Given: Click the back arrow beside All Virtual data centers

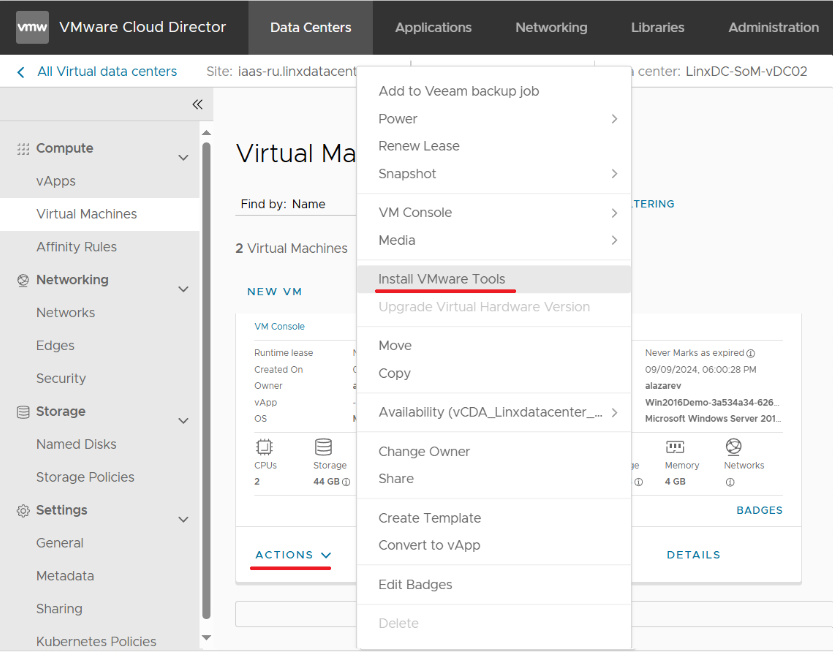Looking at the screenshot, I should (21, 72).
